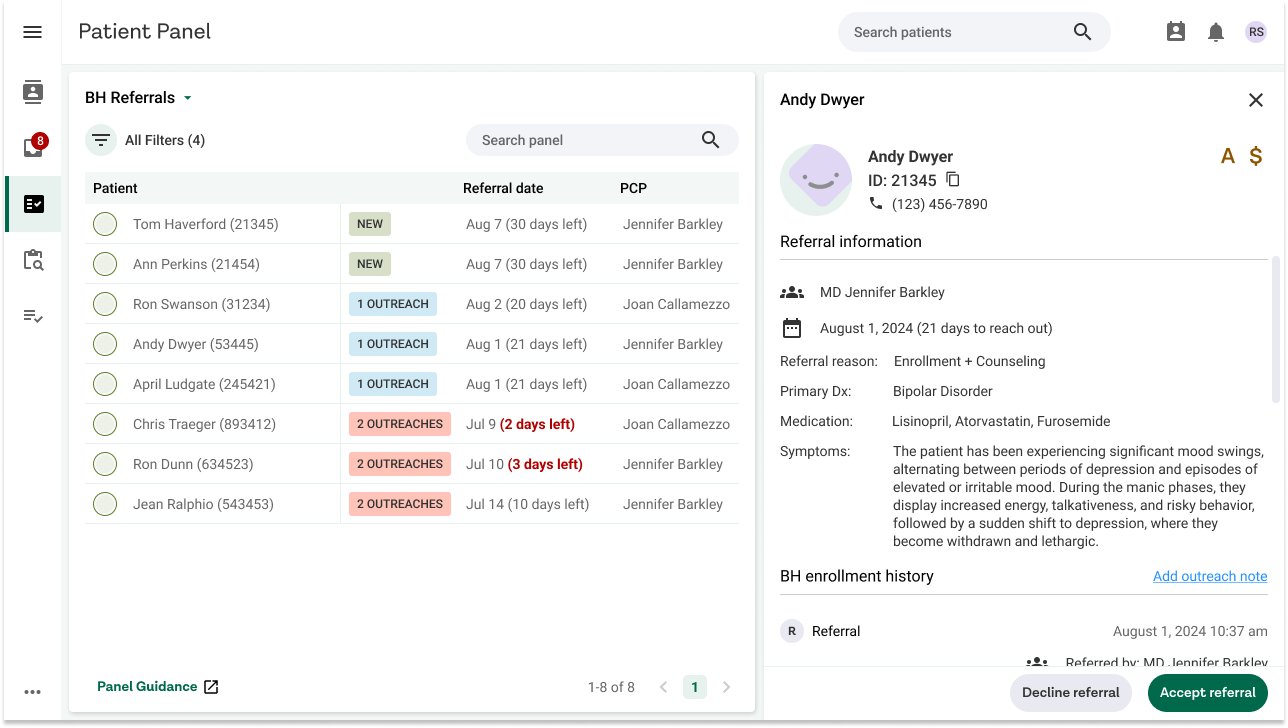This screenshot has width=1288, height=728.
Task: Click the orange A indicator icon
Action: pos(1228,156)
